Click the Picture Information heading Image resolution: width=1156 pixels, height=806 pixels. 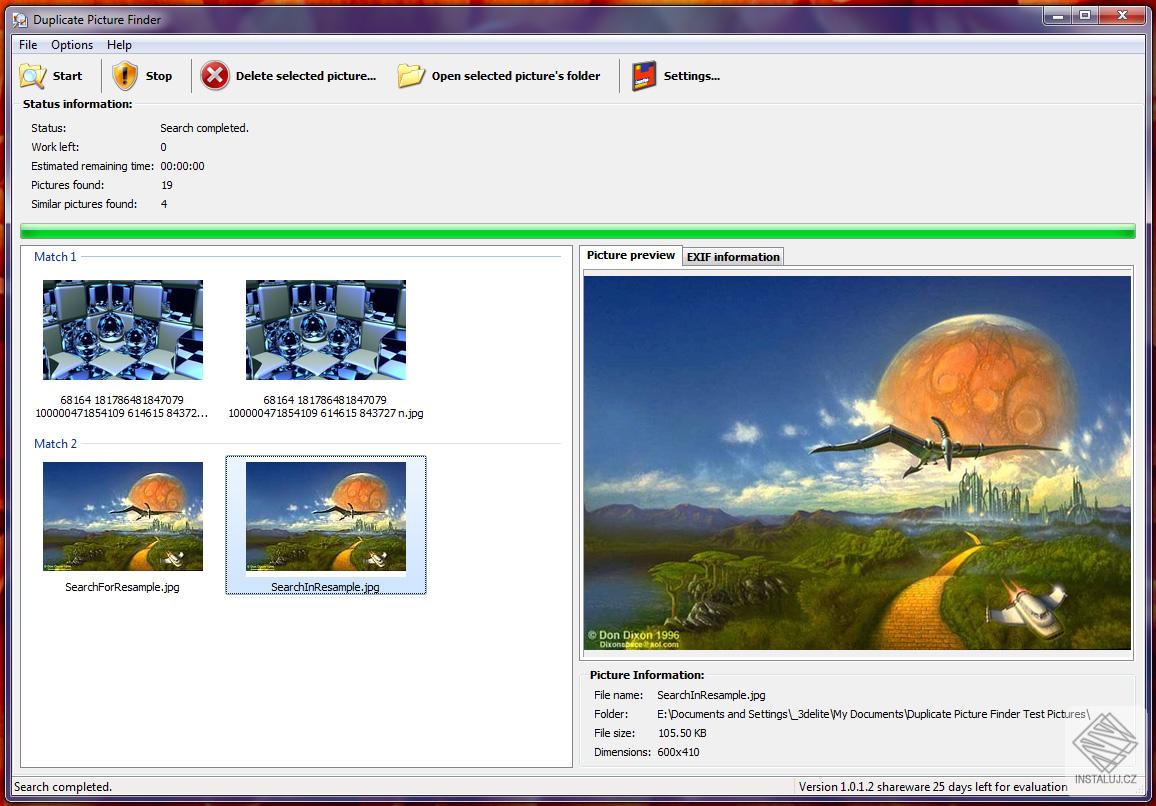647,675
